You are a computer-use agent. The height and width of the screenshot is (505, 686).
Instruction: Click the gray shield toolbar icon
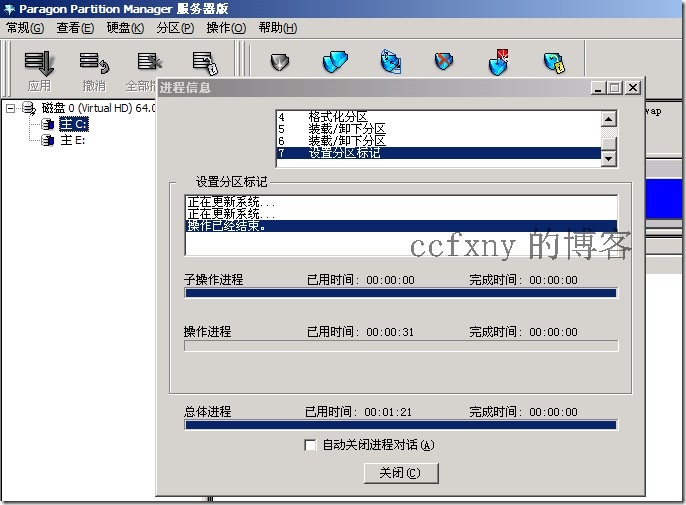click(x=280, y=62)
